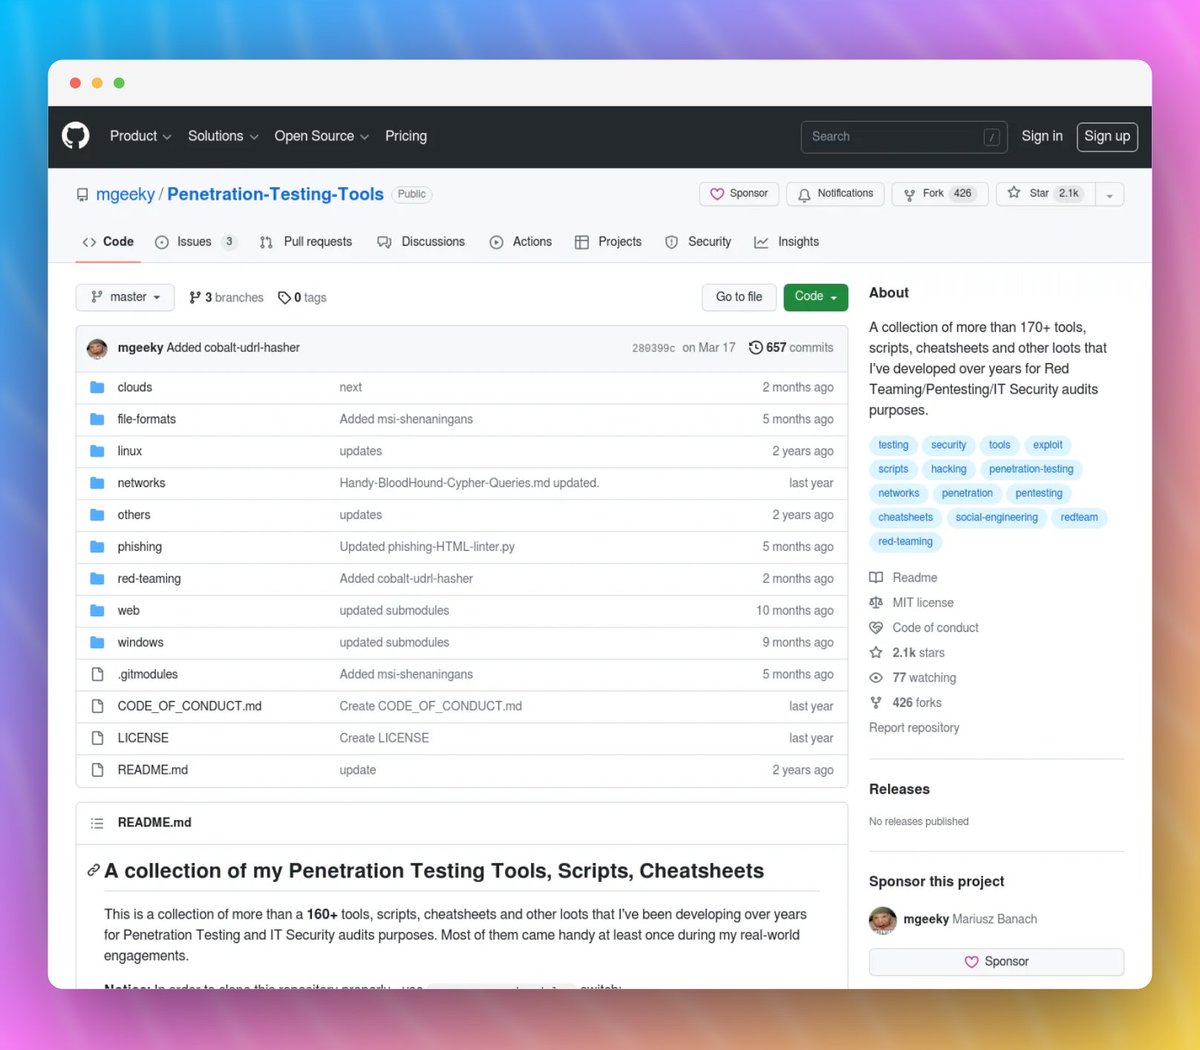
Task: Click the eye icon beside 77 watching
Action: pos(877,677)
